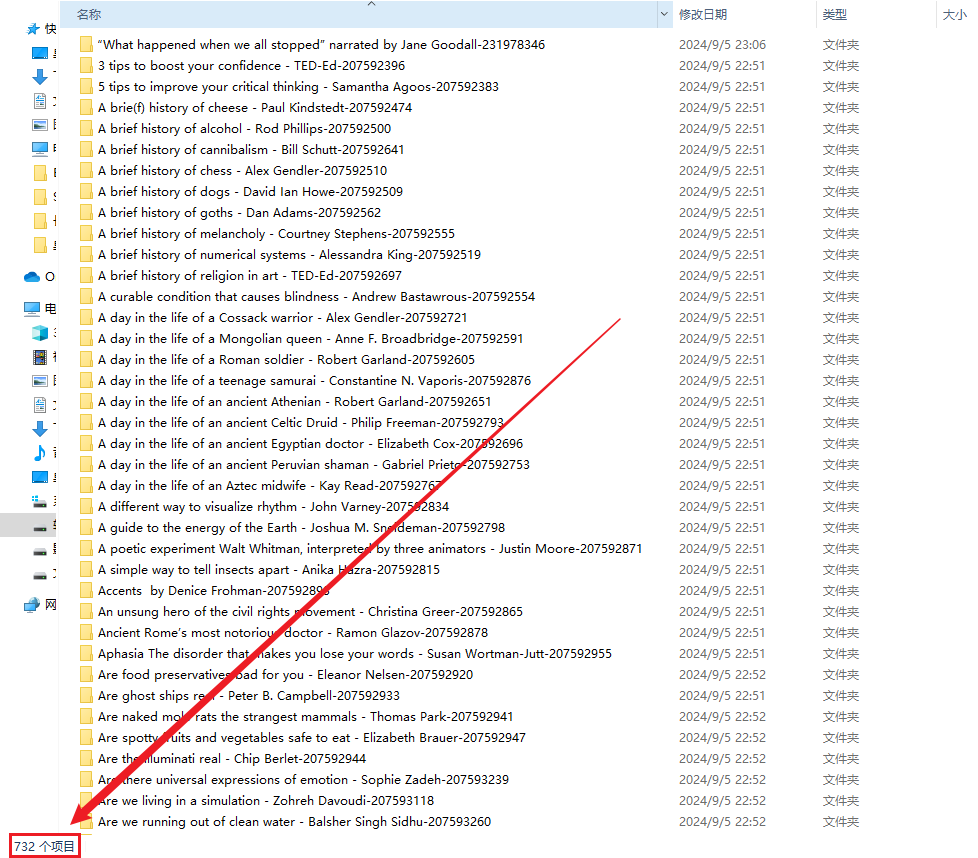Screen dimensions: 978x858
Task: Open the Network icon in sidebar
Action: click(x=32, y=605)
